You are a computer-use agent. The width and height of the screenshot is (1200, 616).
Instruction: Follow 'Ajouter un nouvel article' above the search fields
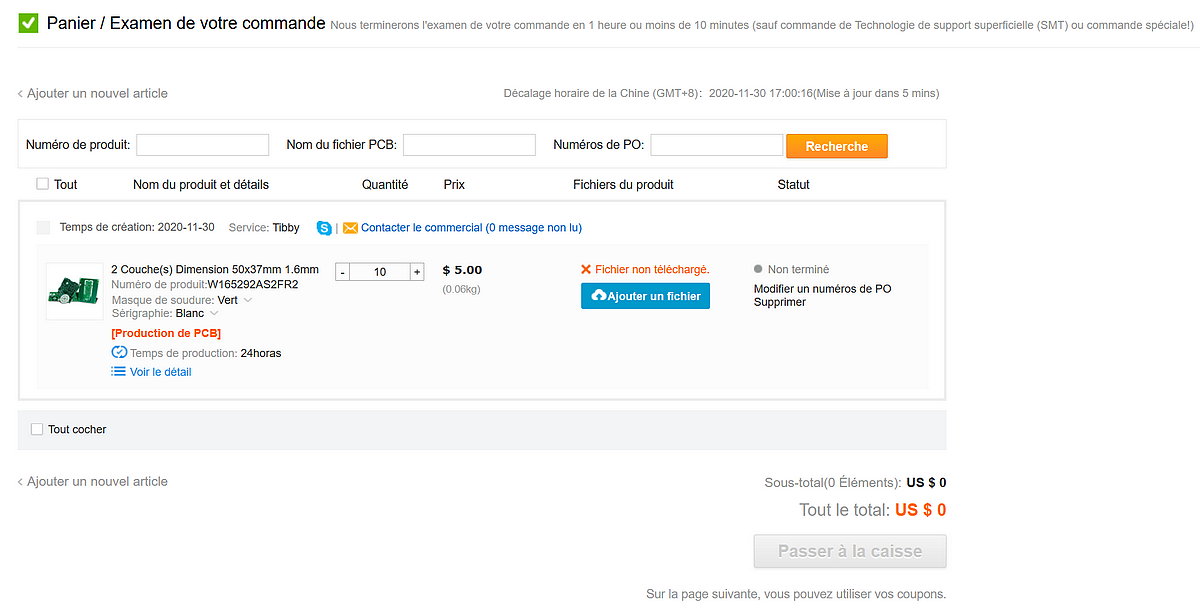(x=93, y=93)
